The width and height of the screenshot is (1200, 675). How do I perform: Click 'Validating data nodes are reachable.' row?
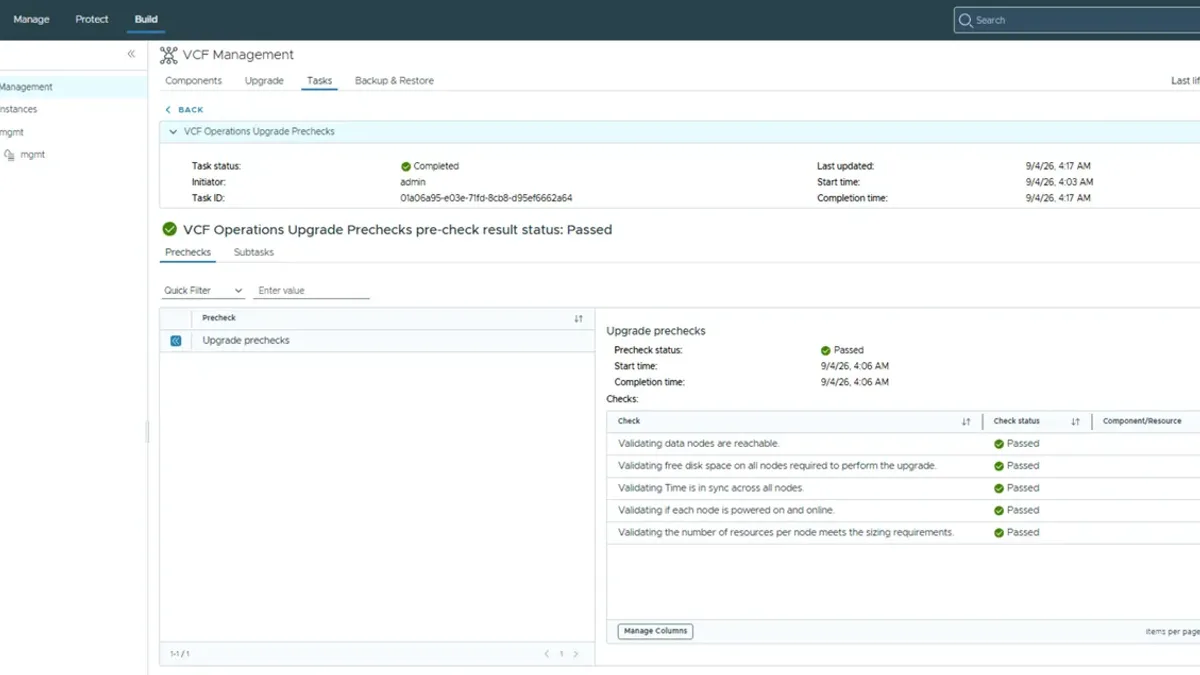903,444
